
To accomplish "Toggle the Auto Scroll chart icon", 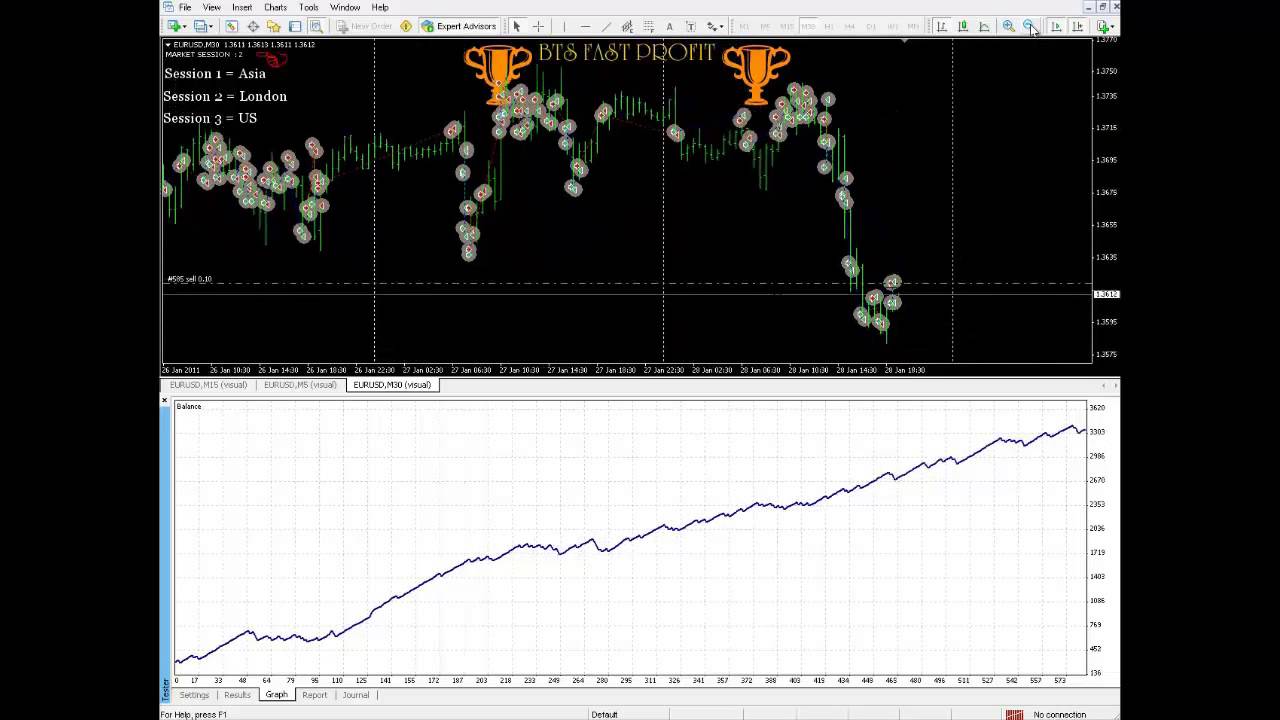I will coord(1056,26).
